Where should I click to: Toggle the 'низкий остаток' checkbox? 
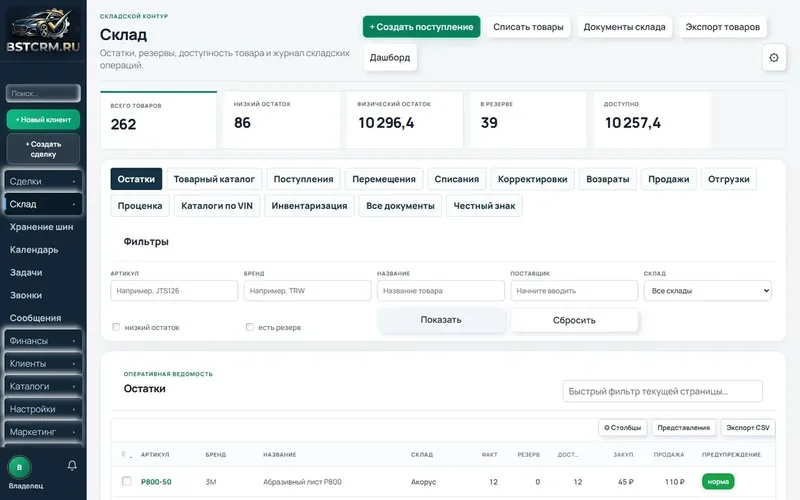coord(116,327)
